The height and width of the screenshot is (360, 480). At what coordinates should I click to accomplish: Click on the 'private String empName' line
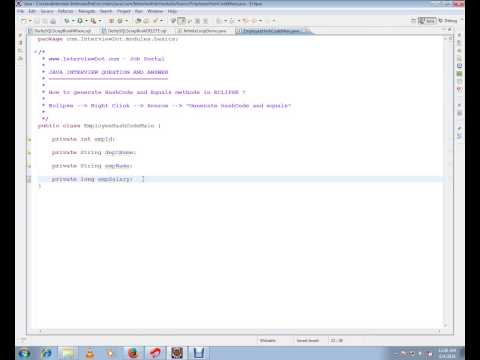pyautogui.click(x=92, y=166)
